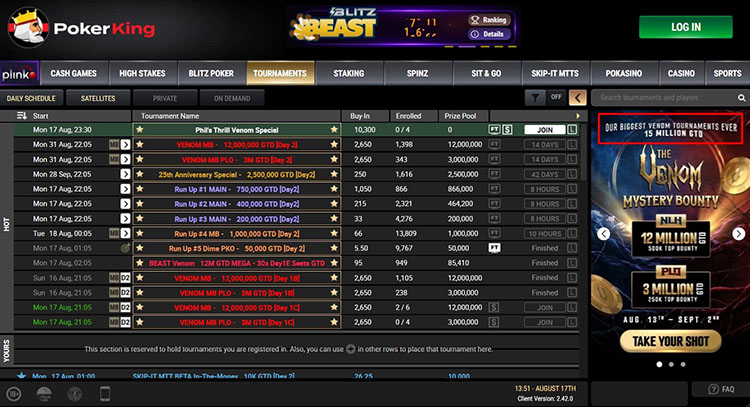
Task: Click the TAKE YOUR SHOT banner button
Action: point(671,341)
